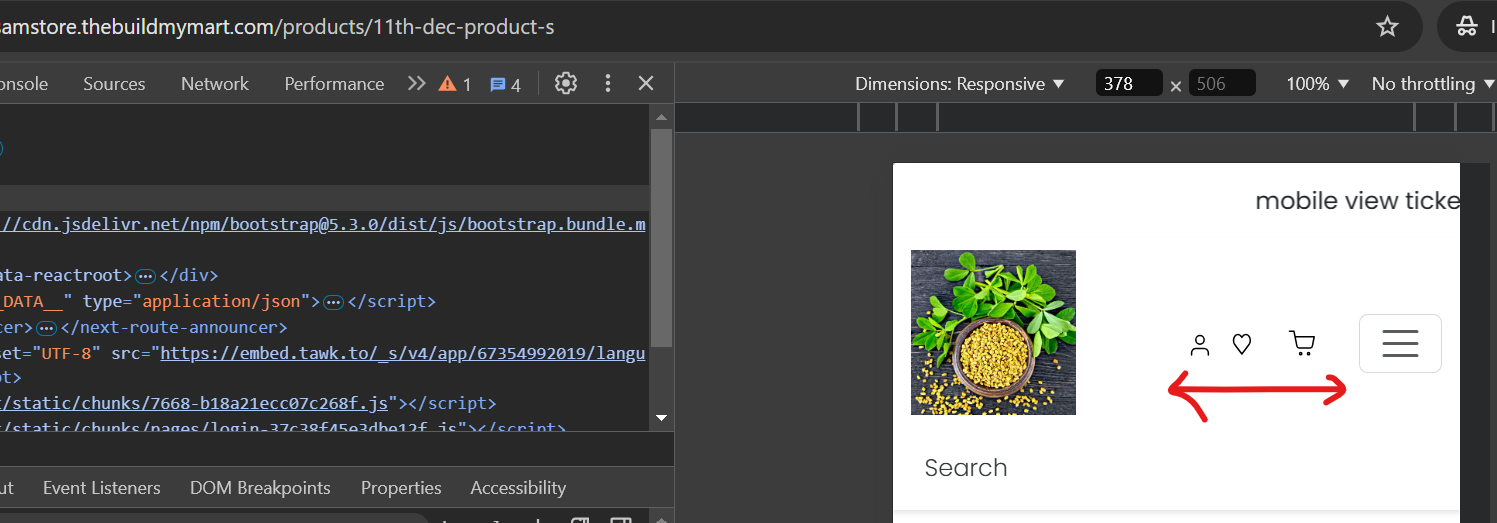Click the 'mobile view ticke' announcement text

tap(1357, 201)
